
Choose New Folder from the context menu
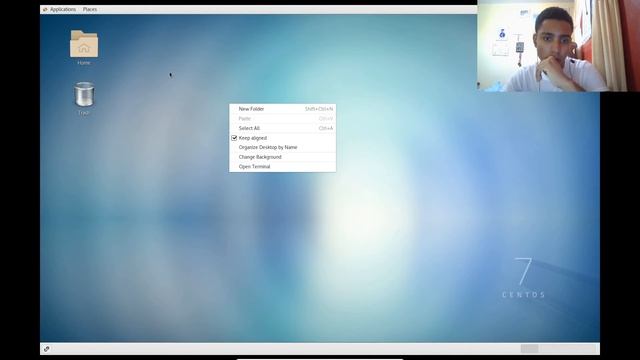point(282,109)
